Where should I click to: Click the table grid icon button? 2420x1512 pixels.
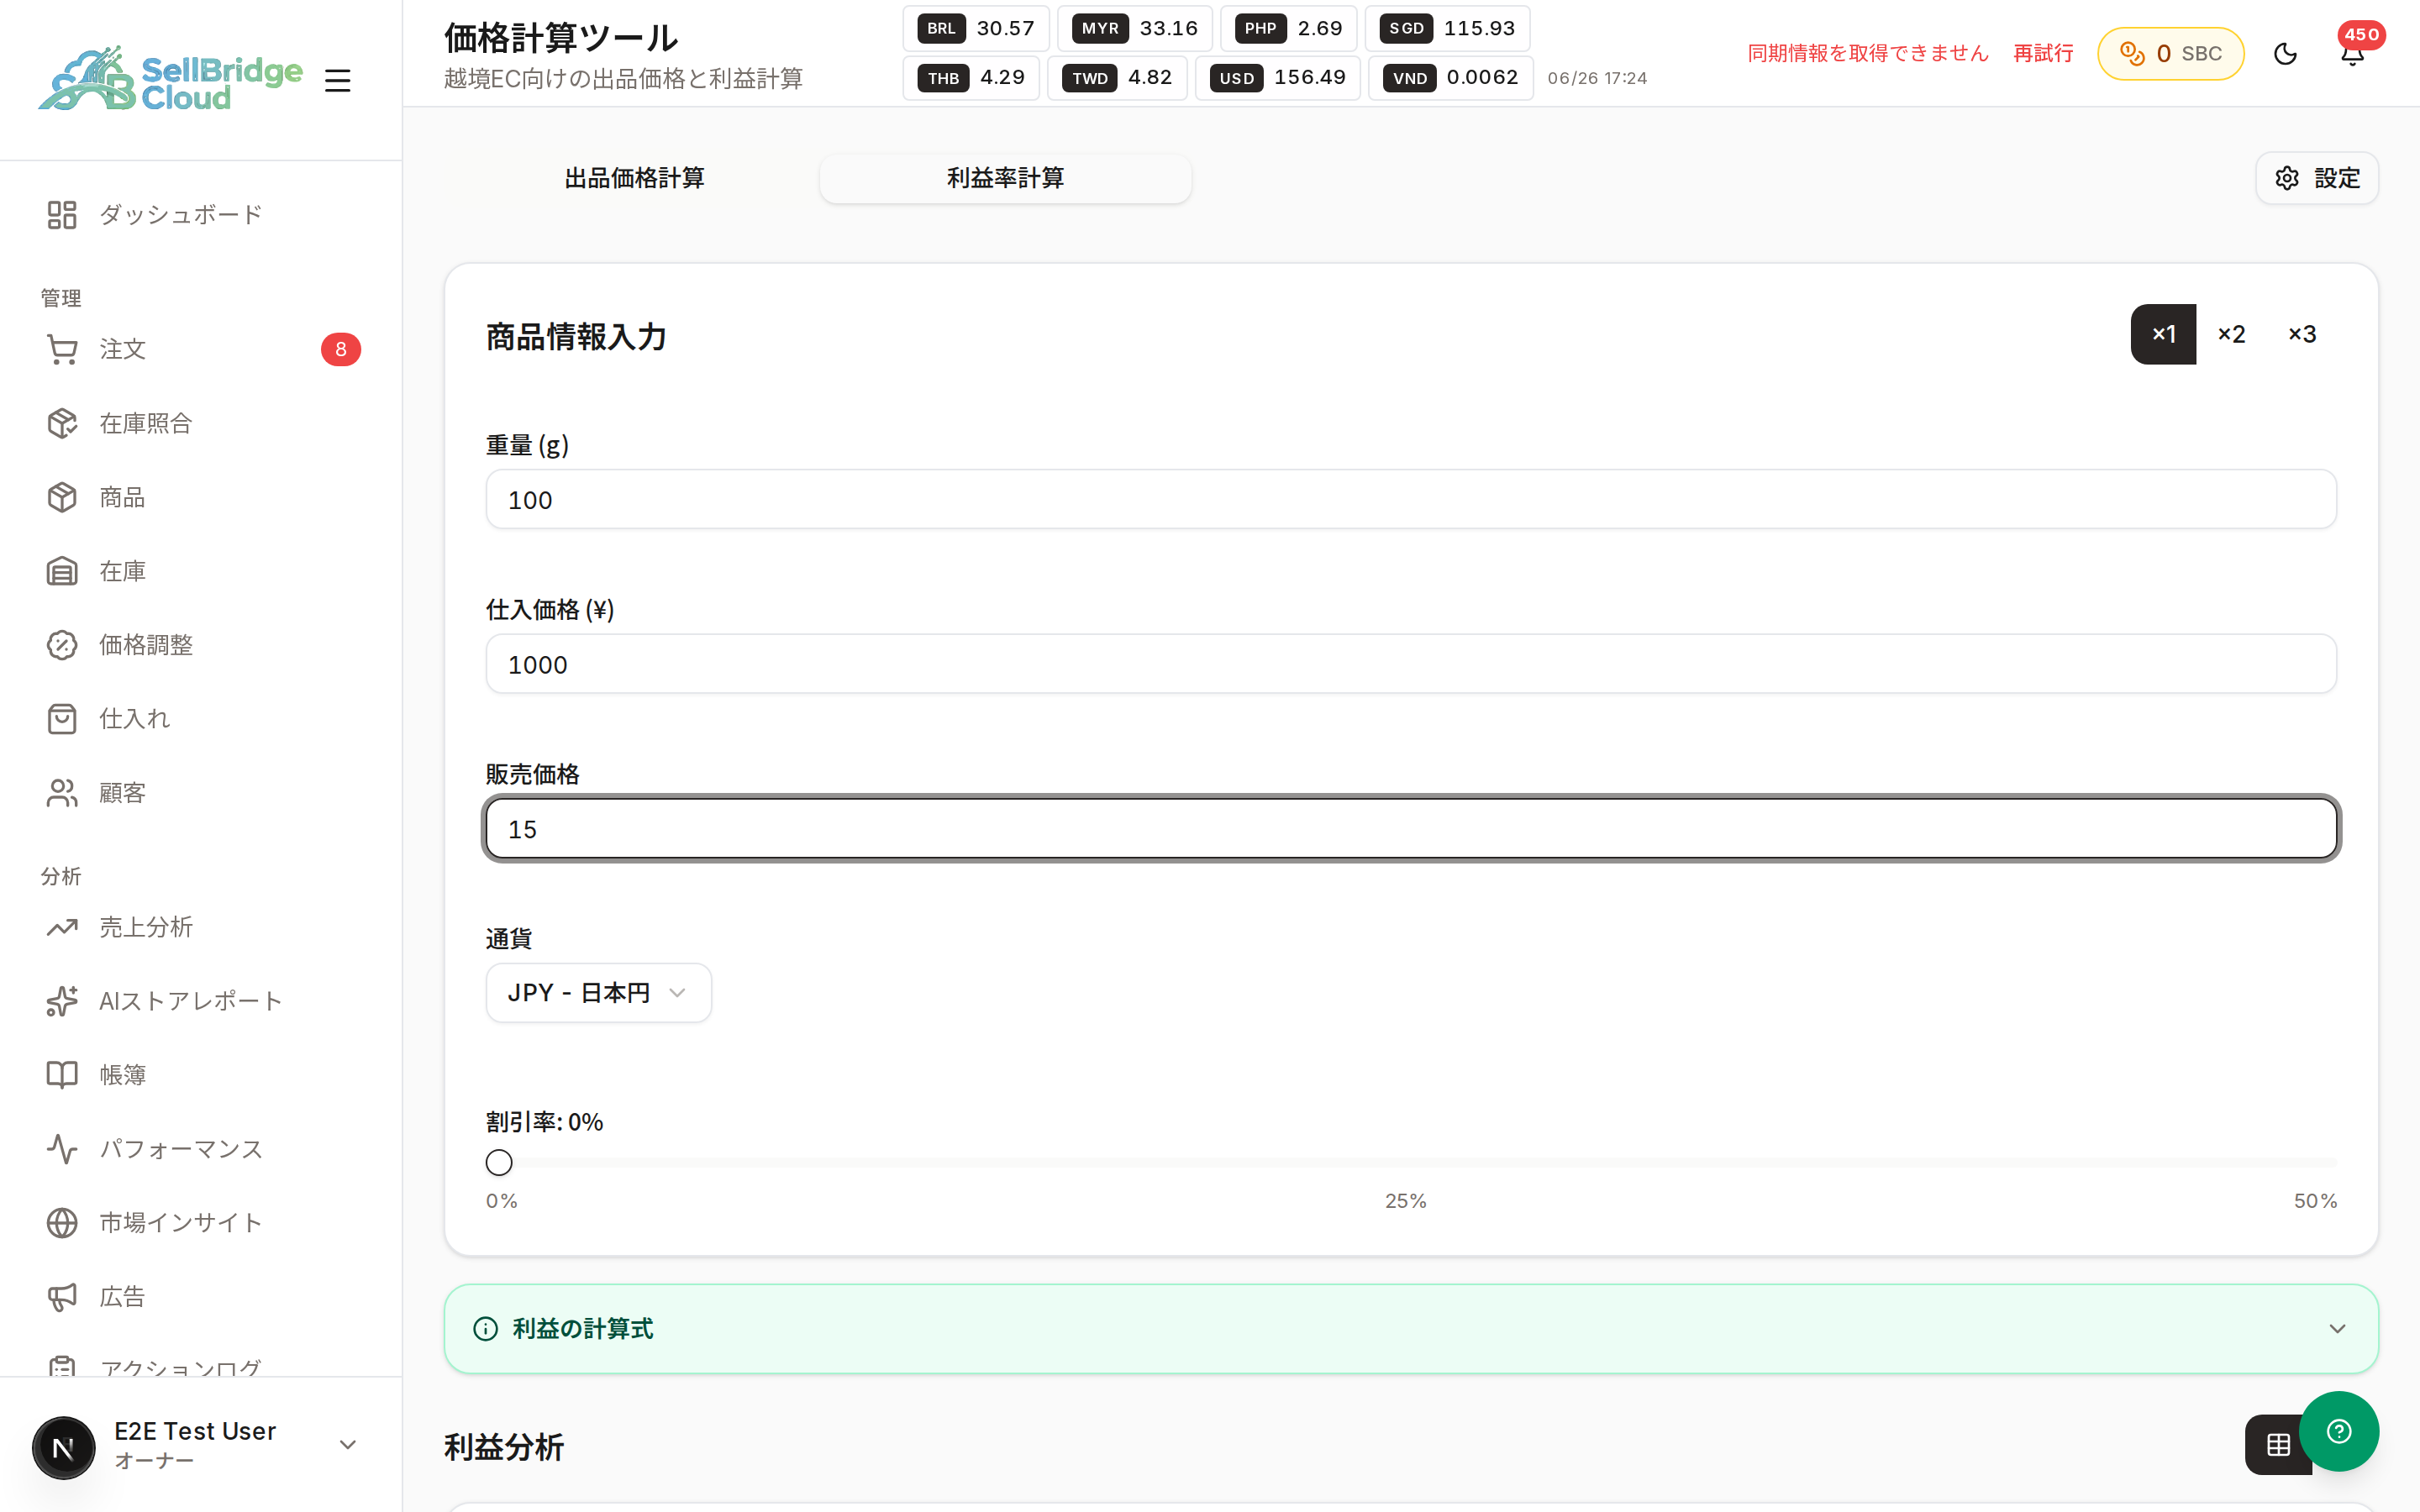(2278, 1444)
